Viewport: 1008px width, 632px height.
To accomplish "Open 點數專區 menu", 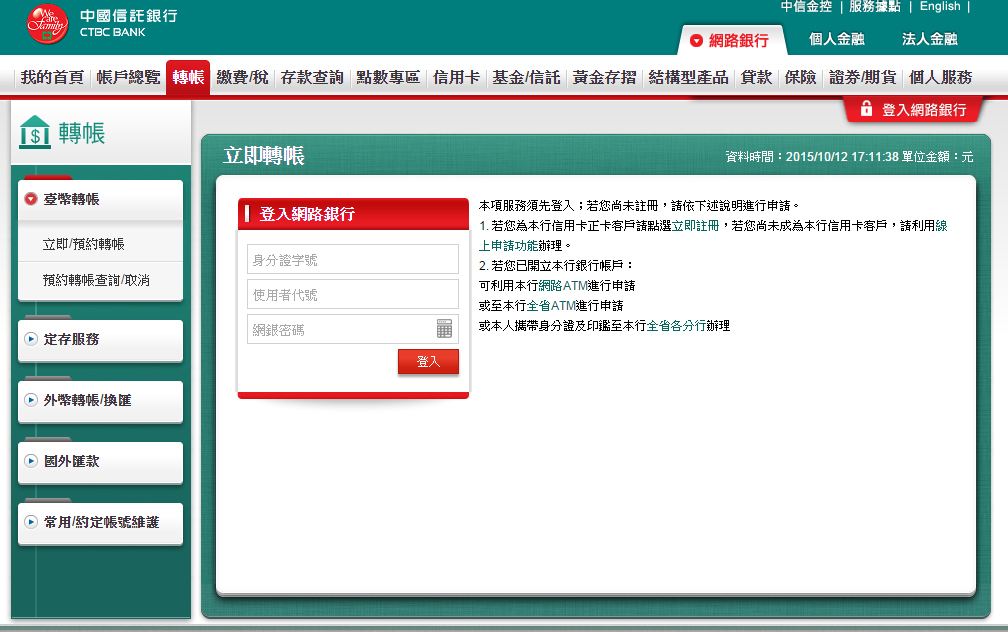I will pyautogui.click(x=388, y=78).
